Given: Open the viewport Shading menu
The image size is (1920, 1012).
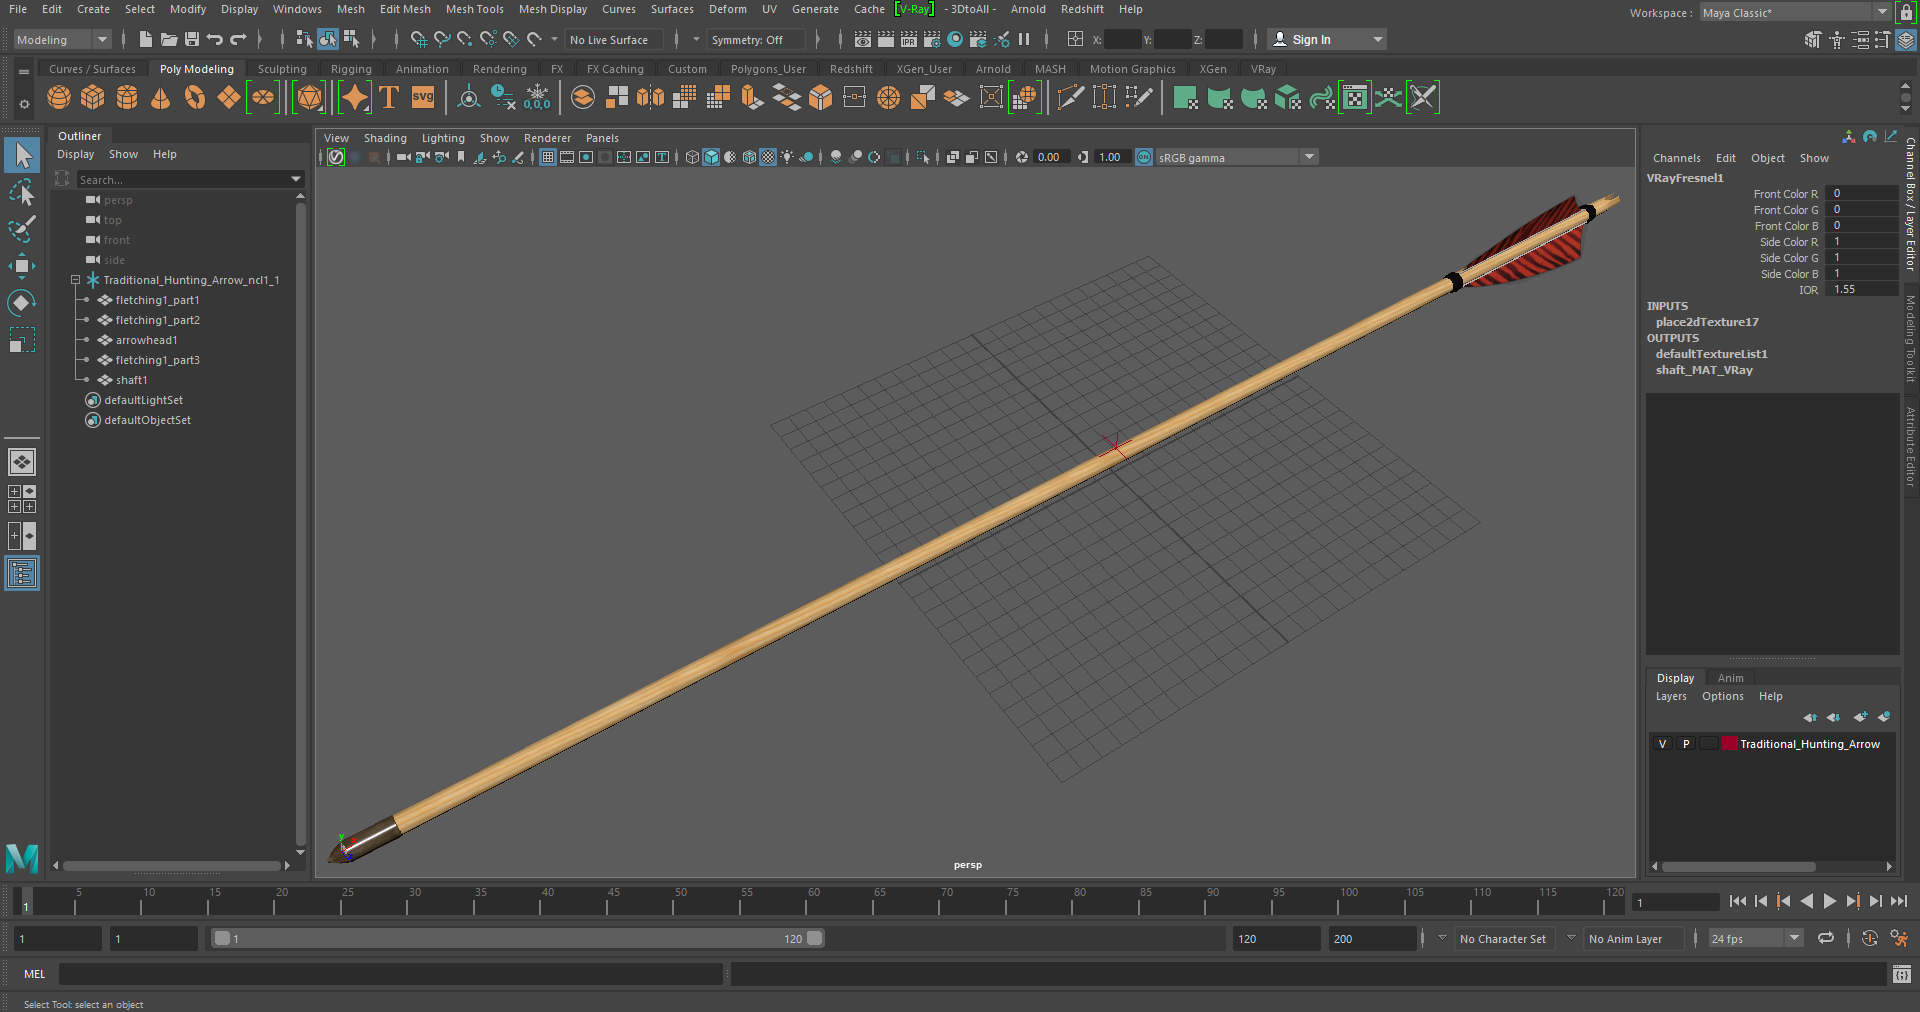Looking at the screenshot, I should pyautogui.click(x=385, y=138).
